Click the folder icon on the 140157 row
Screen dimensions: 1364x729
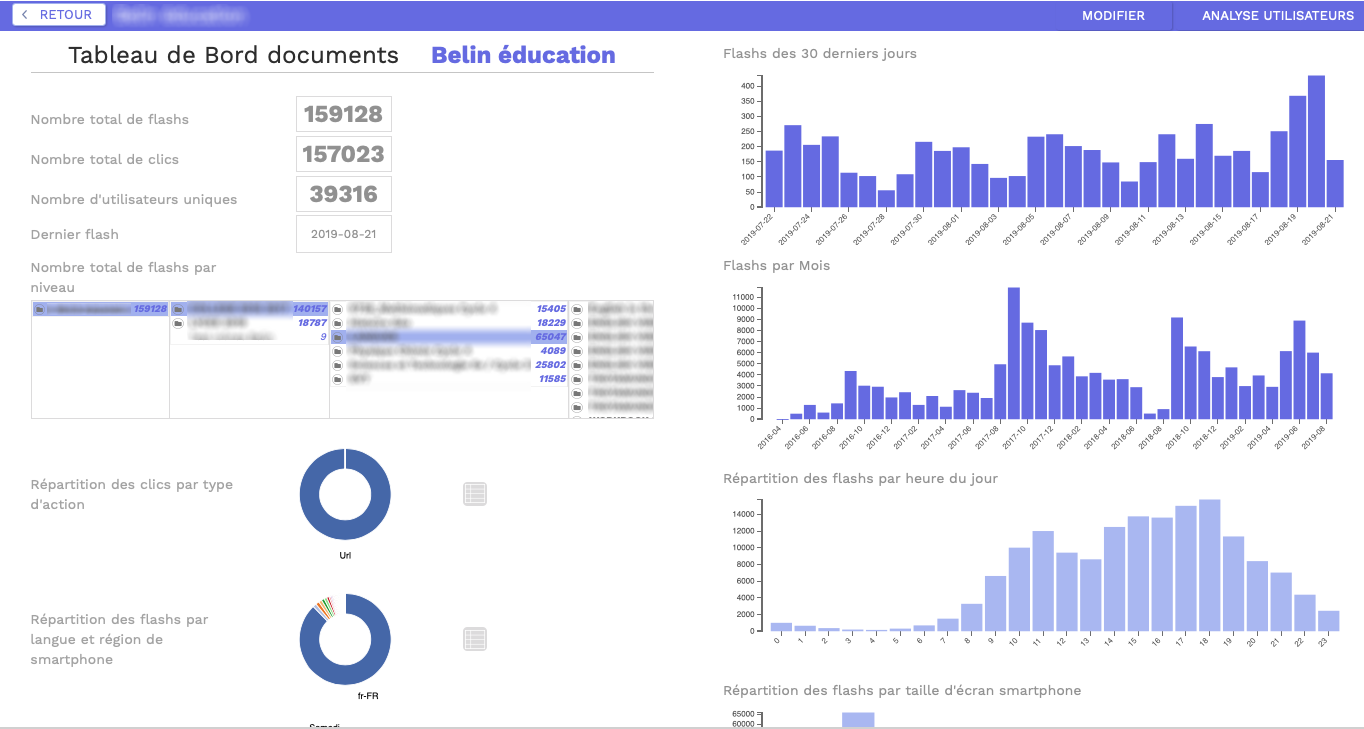177,309
